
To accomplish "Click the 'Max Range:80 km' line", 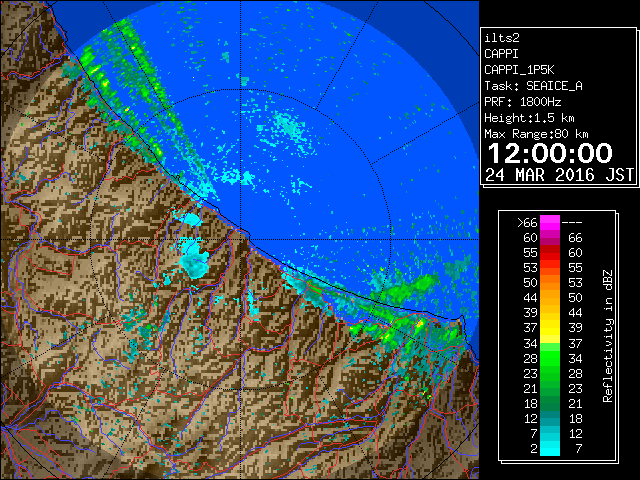I will [536, 134].
